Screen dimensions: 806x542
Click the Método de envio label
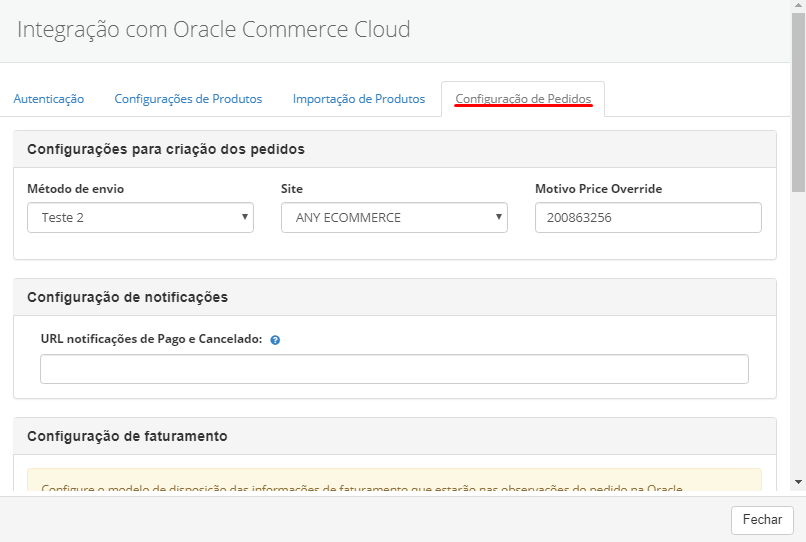[x=76, y=189]
